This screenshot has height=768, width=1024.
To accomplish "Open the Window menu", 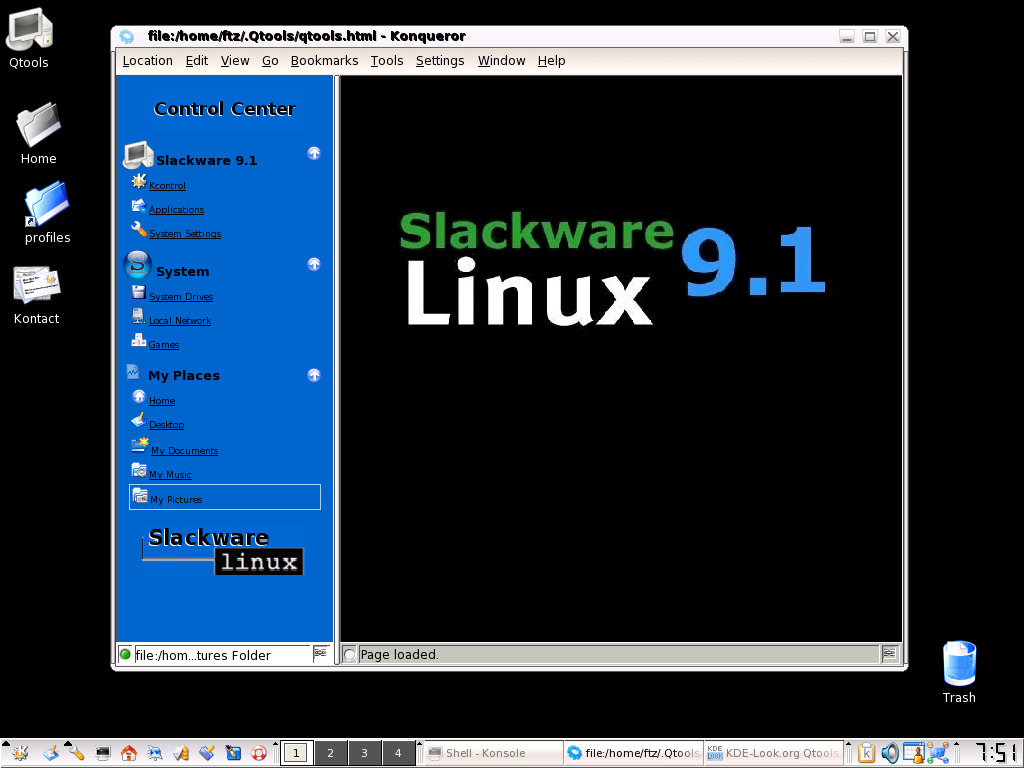I will click(x=502, y=61).
